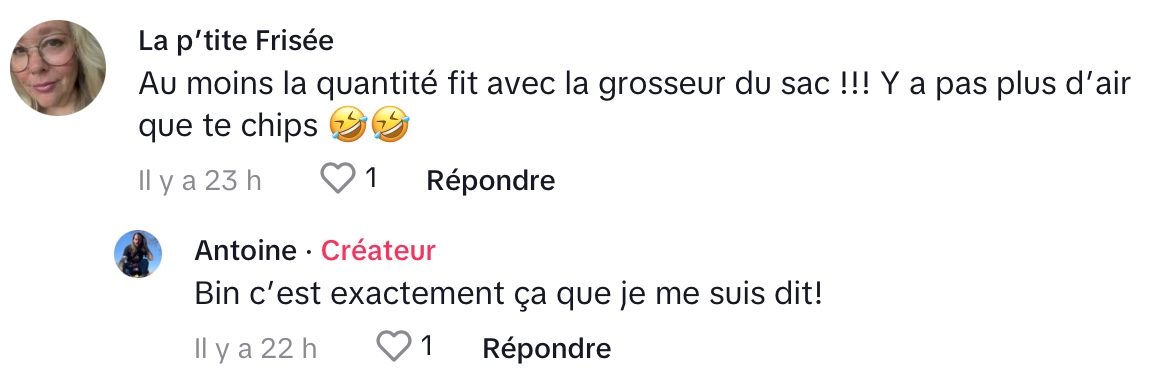
Task: Open the Antoine username link
Action: click(245, 251)
